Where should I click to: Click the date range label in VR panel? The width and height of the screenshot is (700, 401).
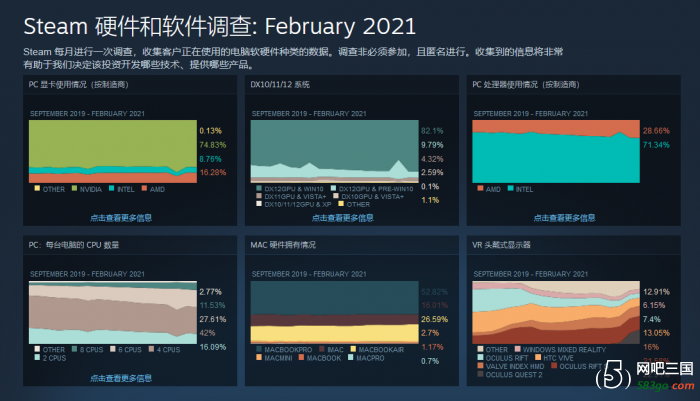click(x=531, y=274)
